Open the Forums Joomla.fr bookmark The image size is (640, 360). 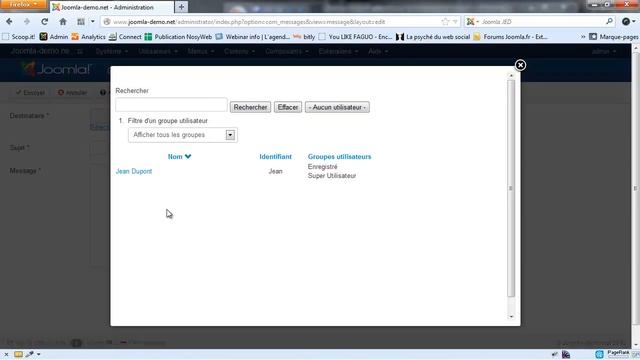coord(510,37)
